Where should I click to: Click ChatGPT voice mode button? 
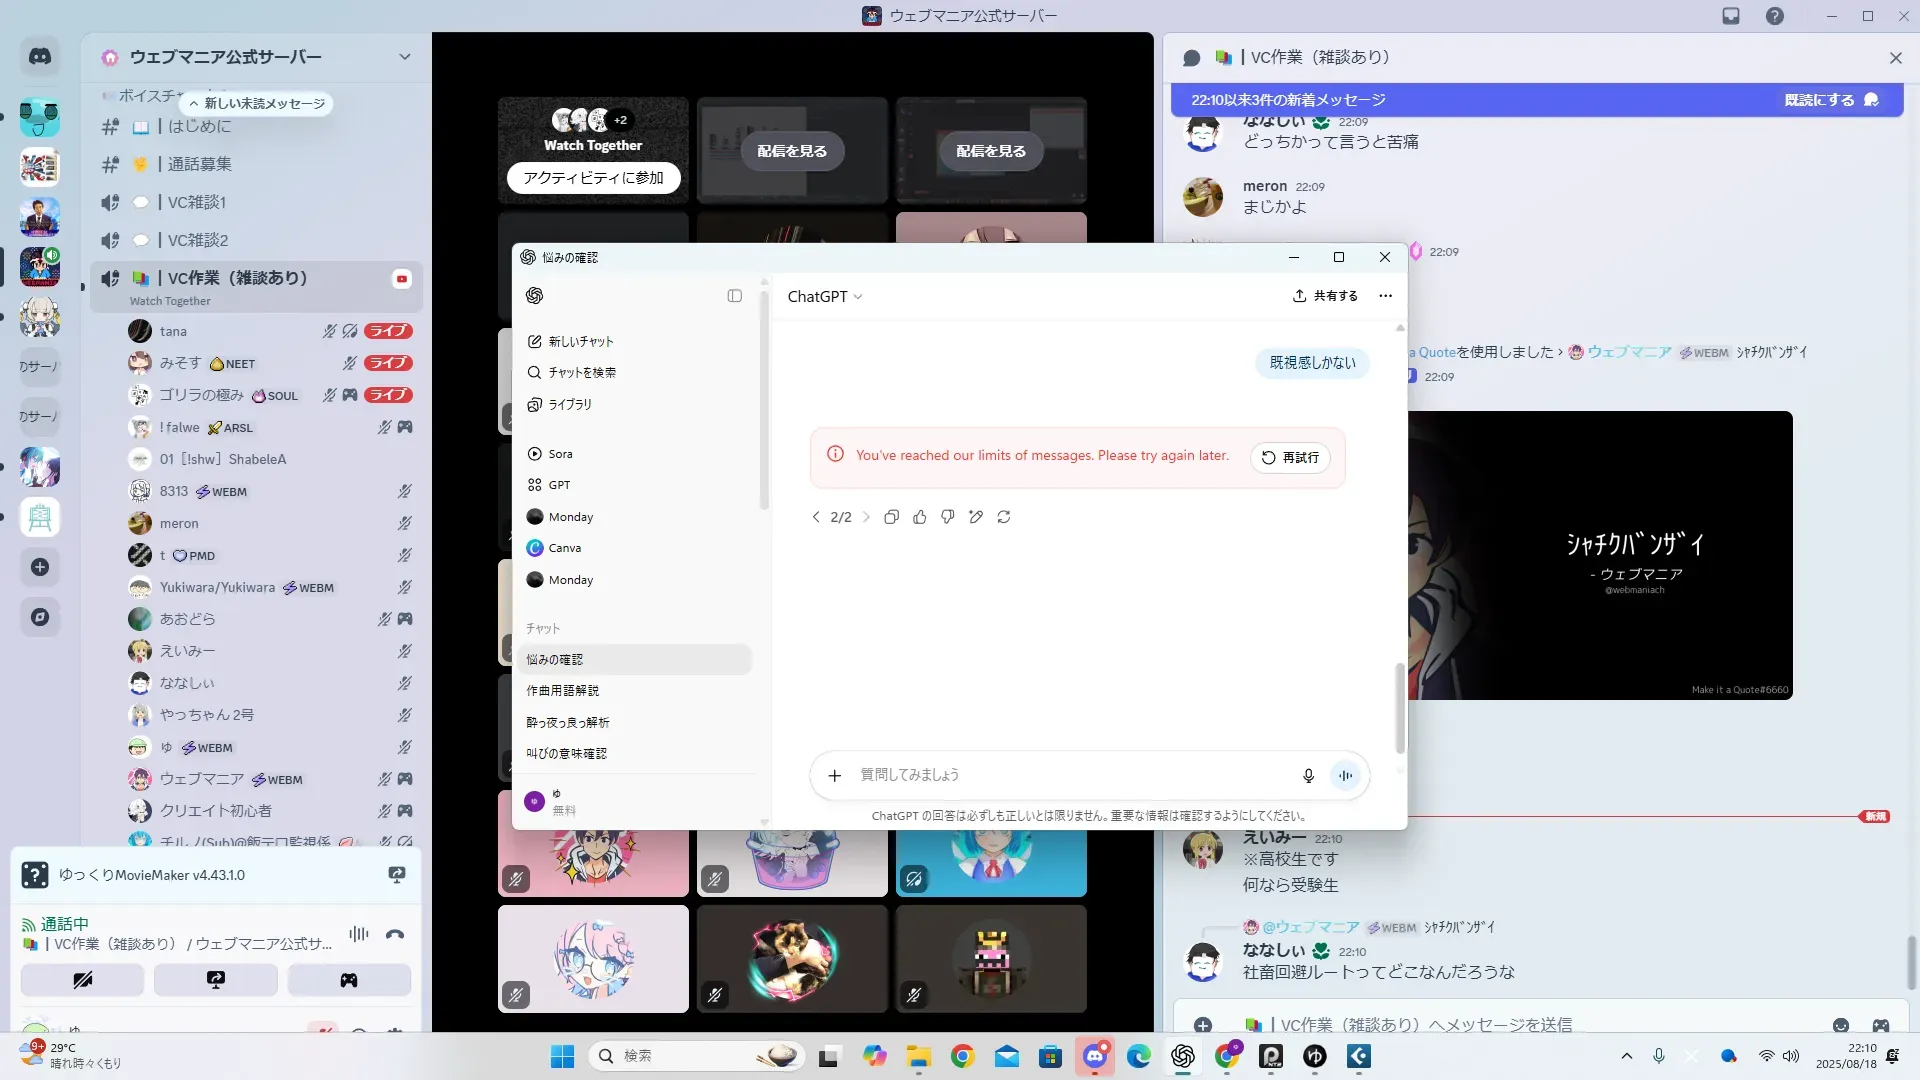[1346, 775]
